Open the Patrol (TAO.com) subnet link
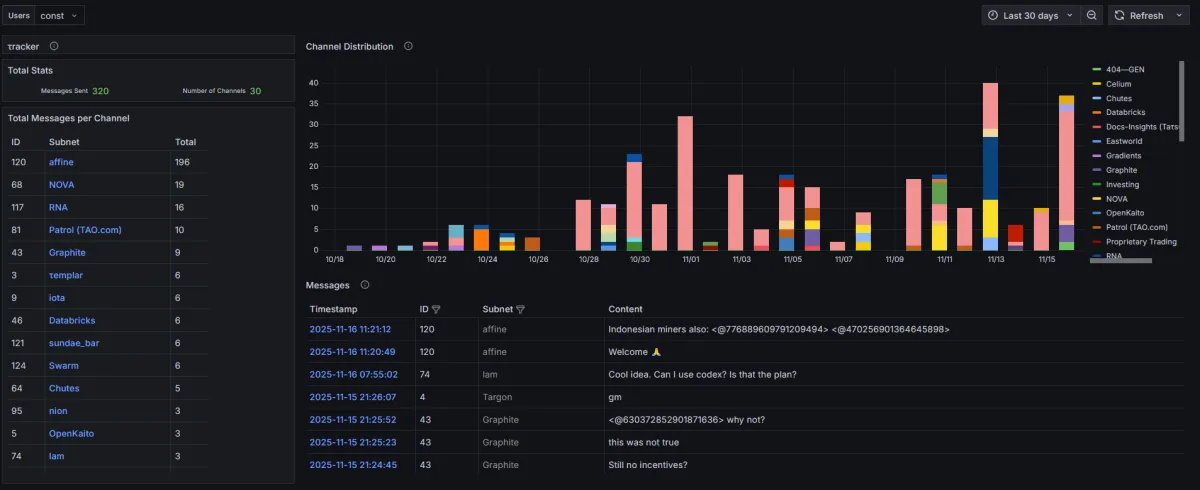1200x490 pixels. (x=83, y=230)
